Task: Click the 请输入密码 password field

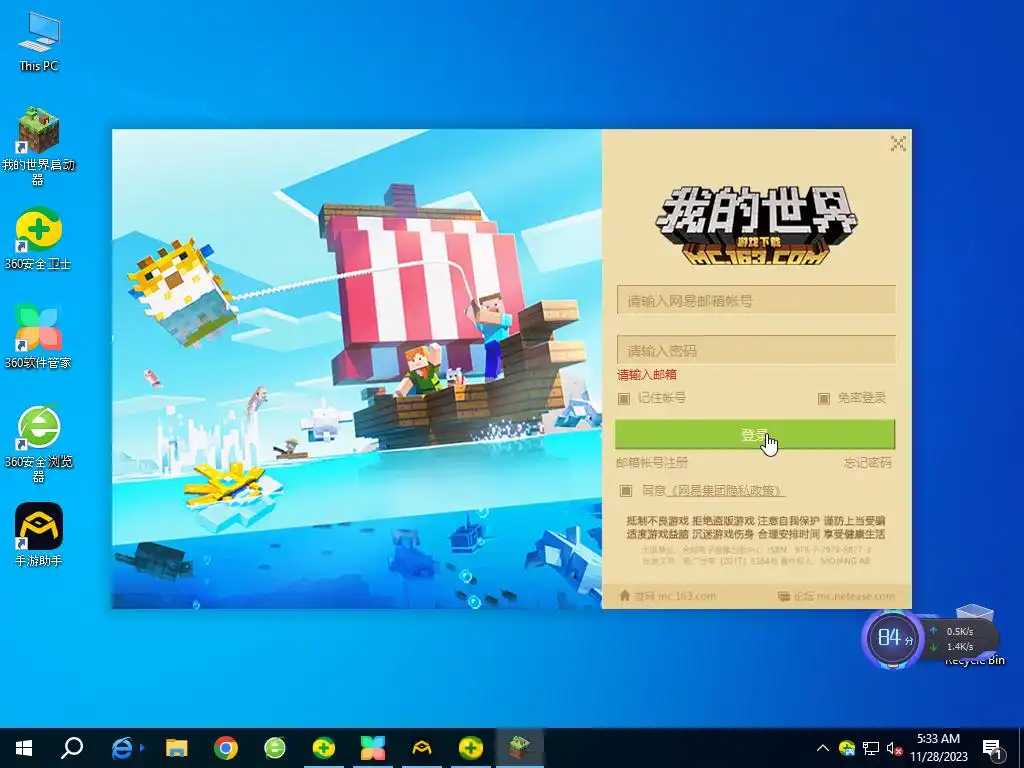Action: point(756,351)
